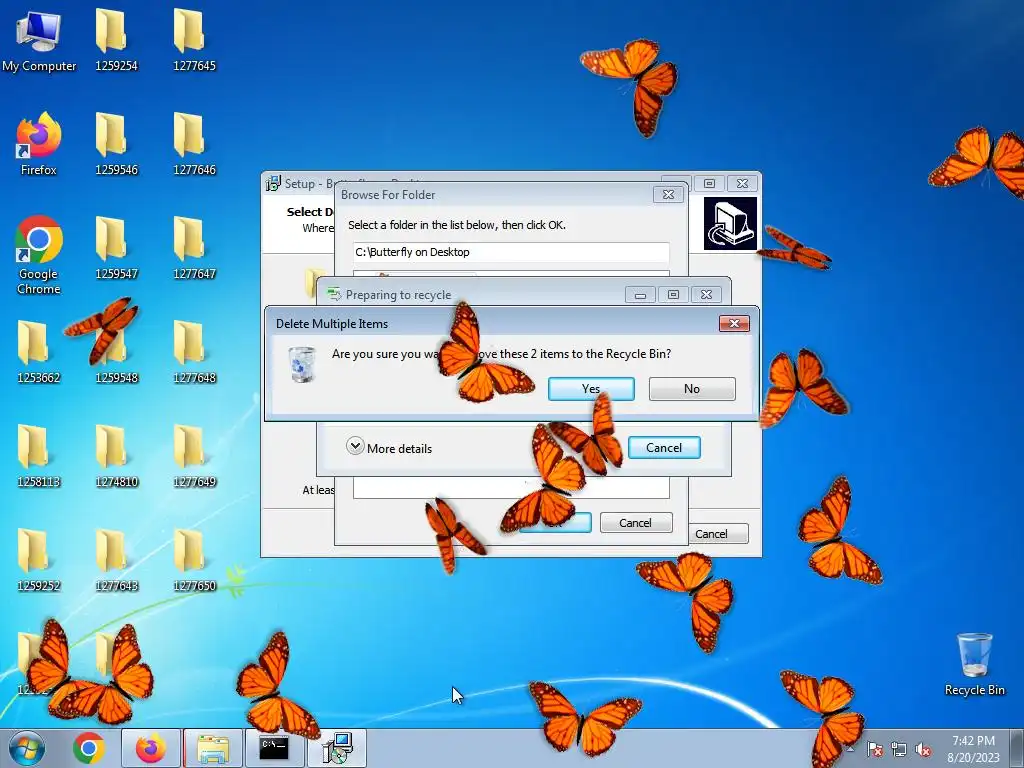Switch to Setup installer taskbar button
Screen dimensions: 1024x768
tap(336, 748)
